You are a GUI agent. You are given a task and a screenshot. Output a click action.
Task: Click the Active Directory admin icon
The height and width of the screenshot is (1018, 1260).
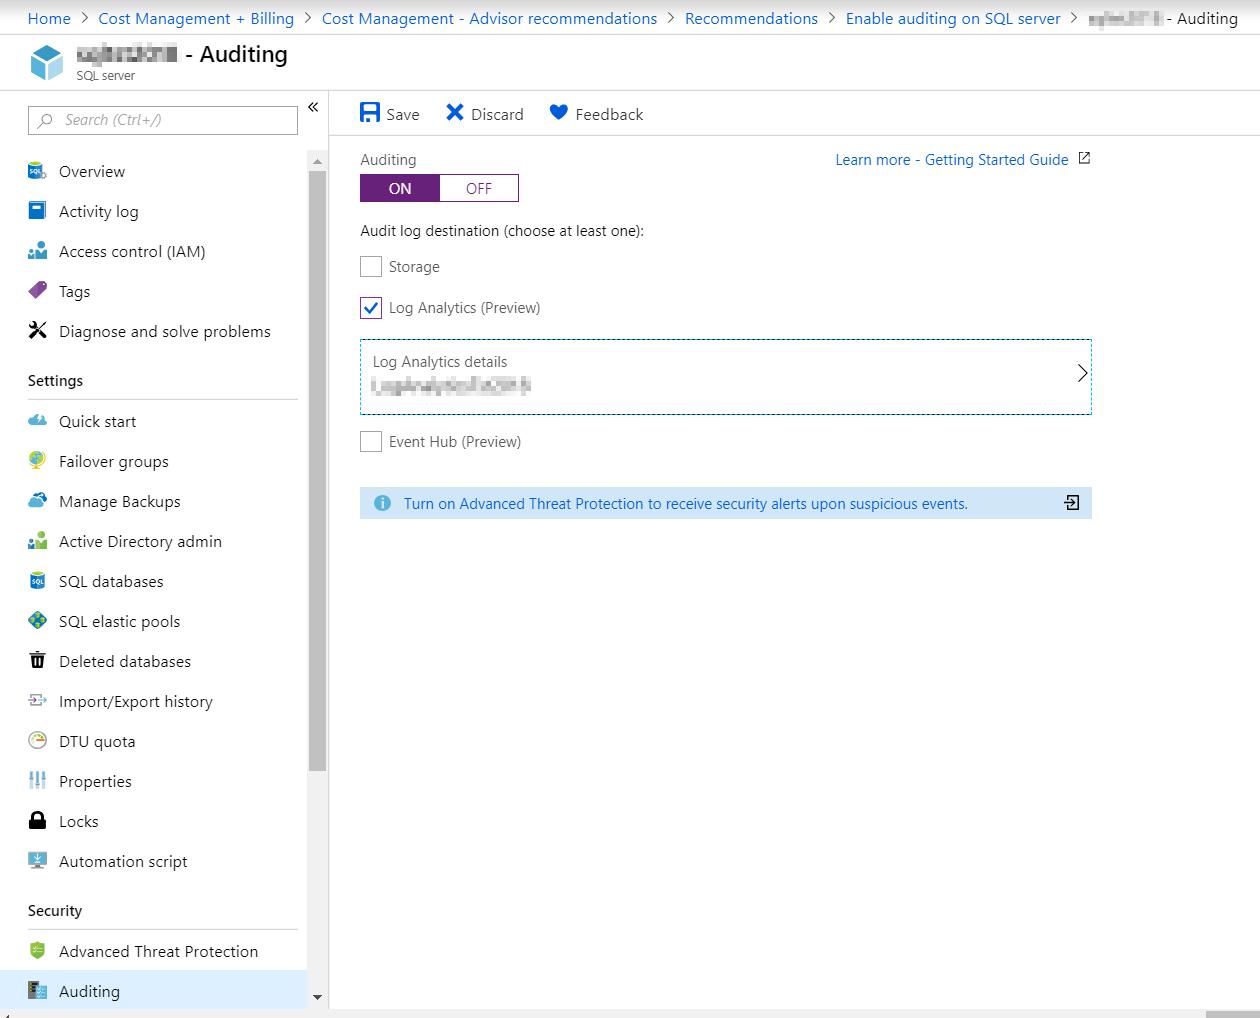click(37, 541)
